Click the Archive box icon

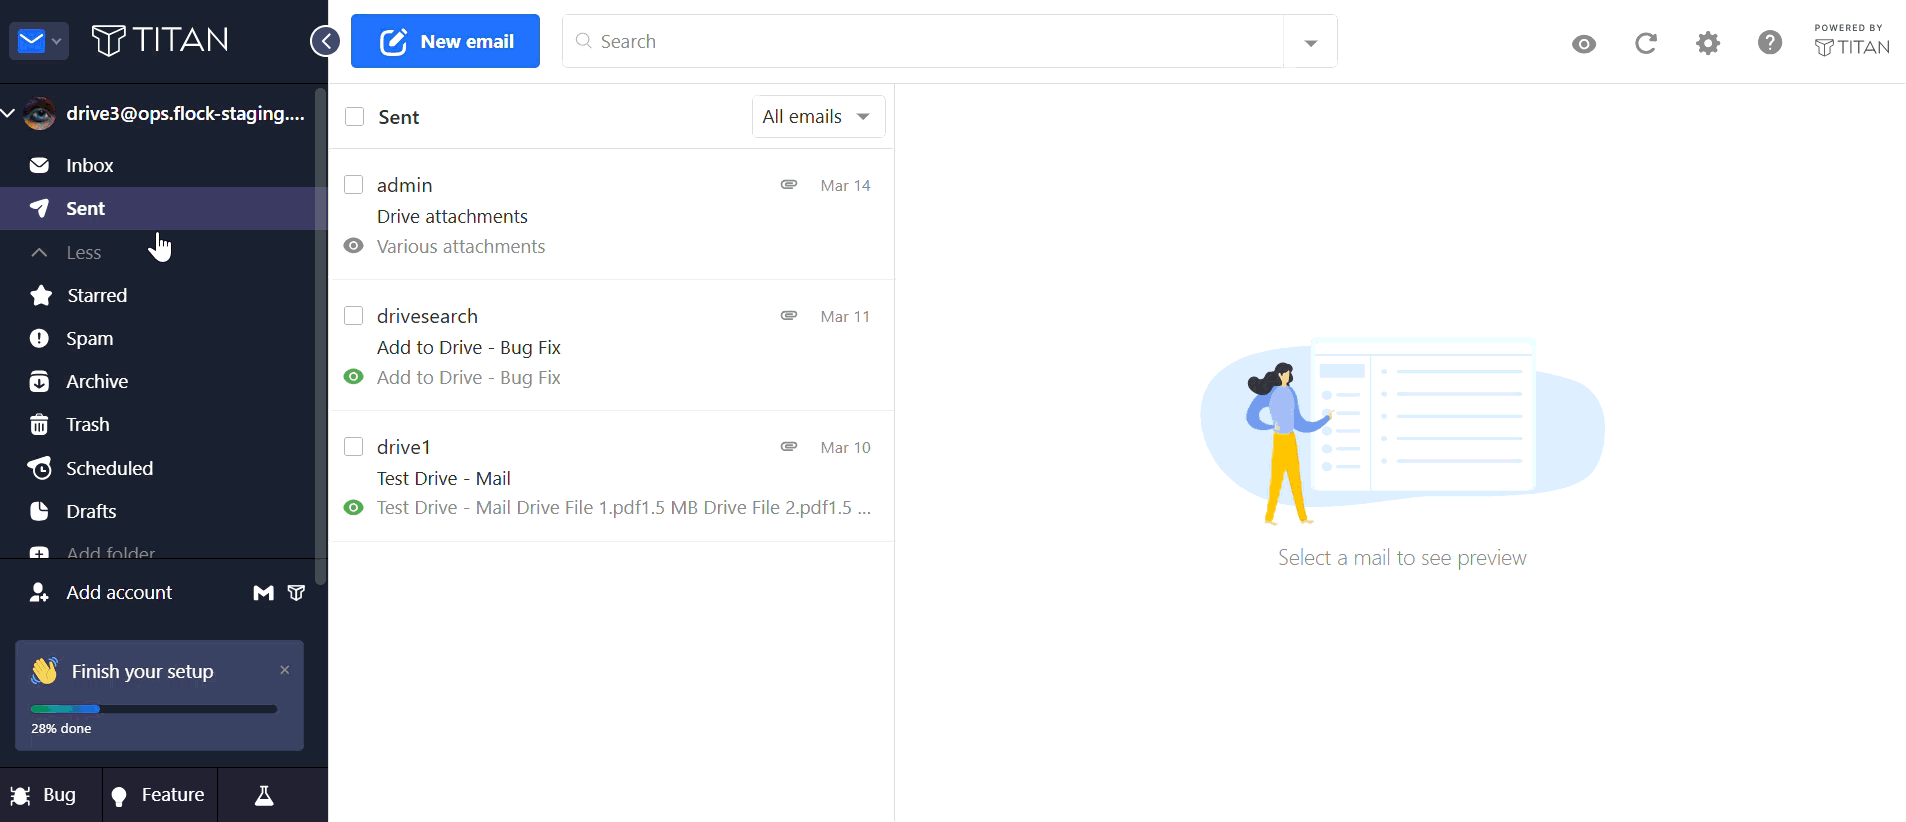[x=39, y=381]
